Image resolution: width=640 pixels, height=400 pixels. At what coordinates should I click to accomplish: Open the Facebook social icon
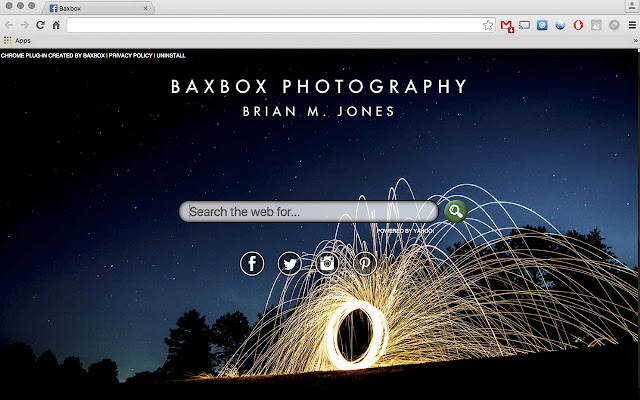252,263
